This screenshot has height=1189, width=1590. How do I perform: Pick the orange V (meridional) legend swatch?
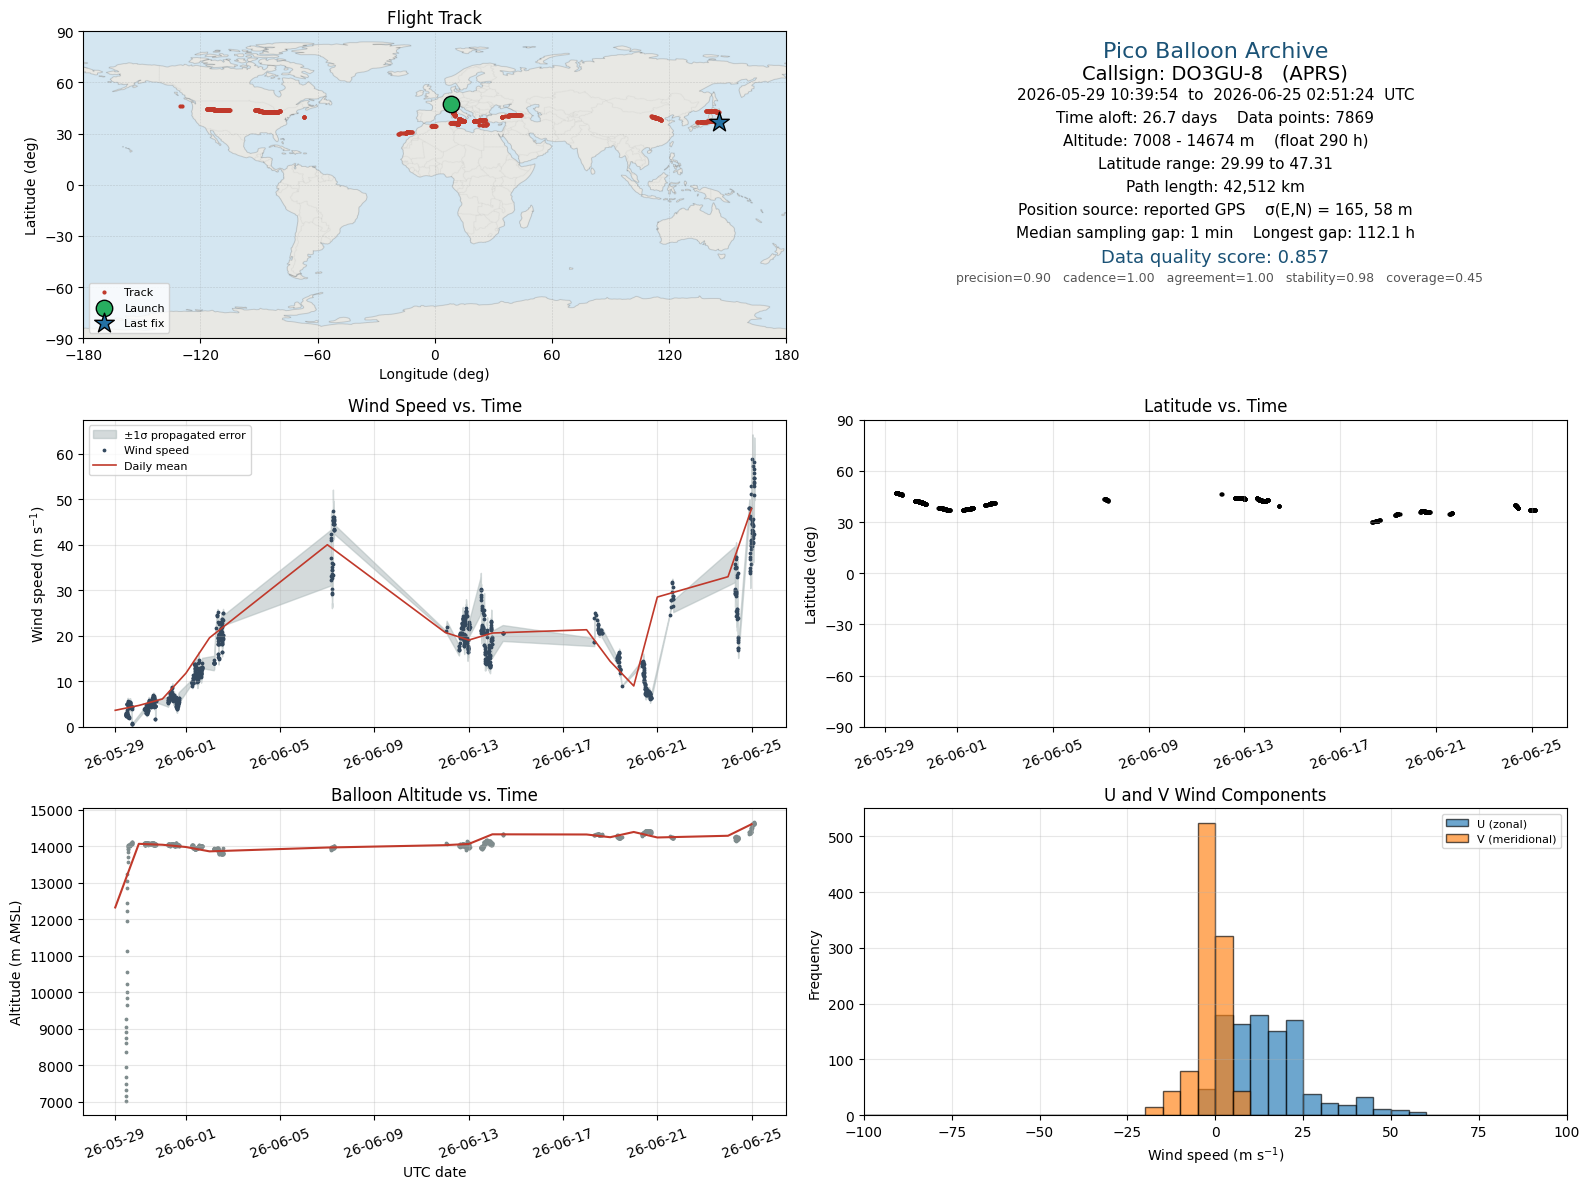coord(1457,839)
